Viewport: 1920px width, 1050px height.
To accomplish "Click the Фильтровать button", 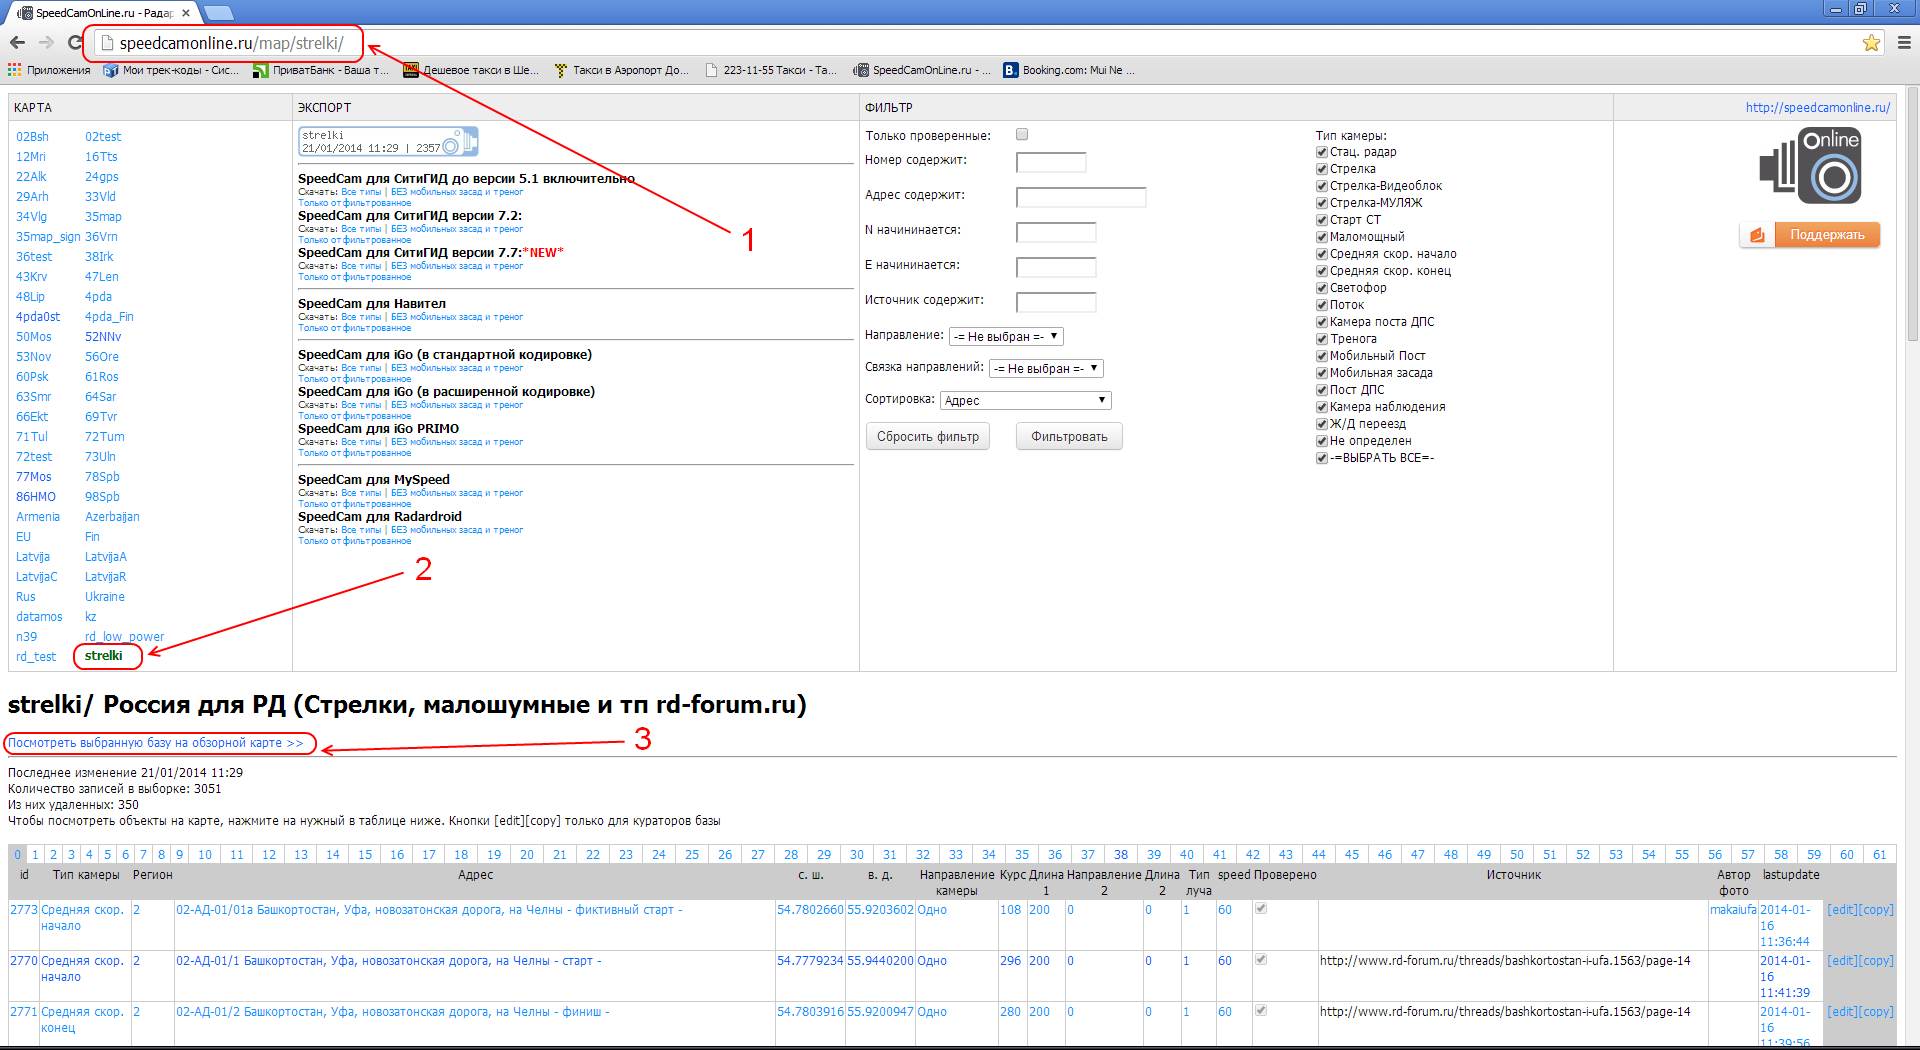I will 1069,437.
